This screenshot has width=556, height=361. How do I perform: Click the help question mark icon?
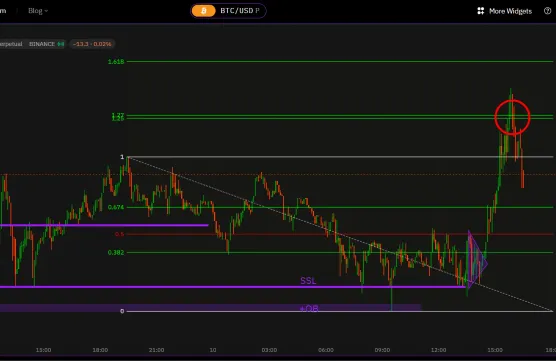coord(547,11)
